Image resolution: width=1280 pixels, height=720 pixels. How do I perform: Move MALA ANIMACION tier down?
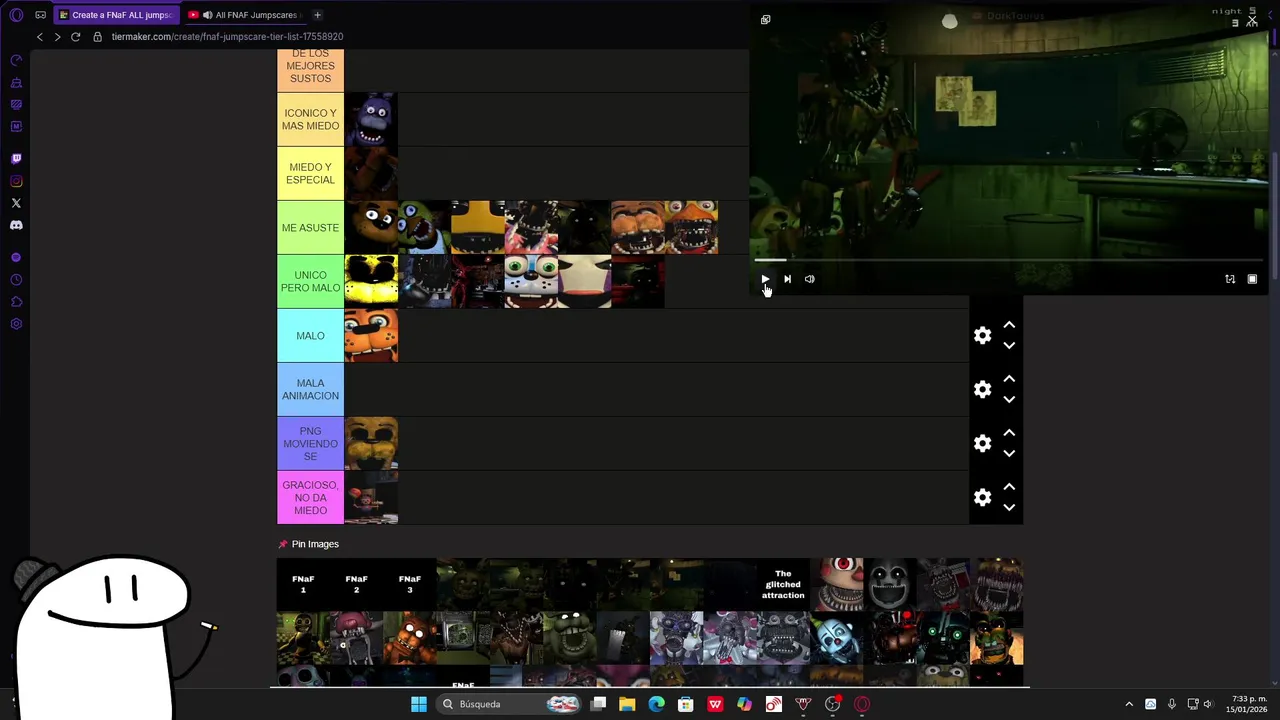pyautogui.click(x=1009, y=400)
